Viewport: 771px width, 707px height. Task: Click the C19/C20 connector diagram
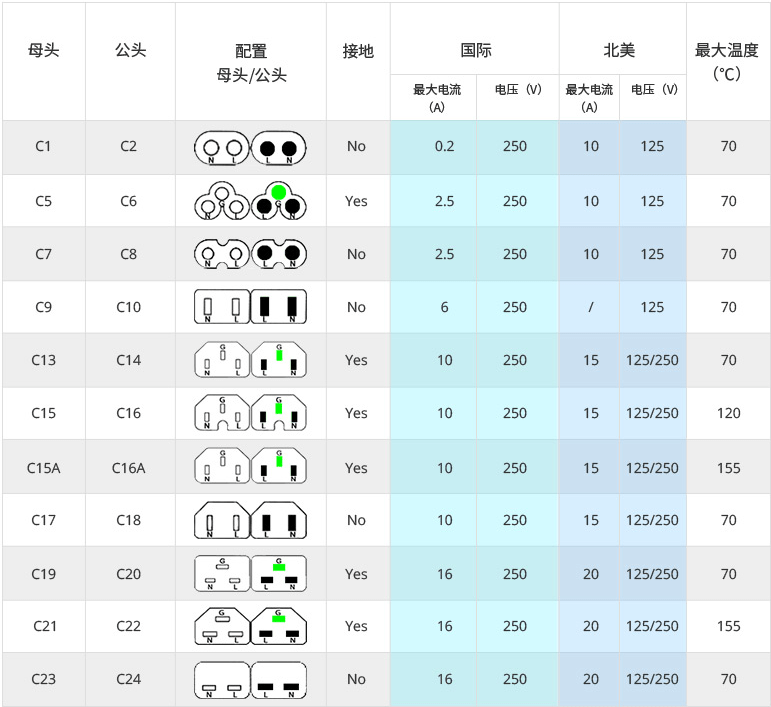250,573
